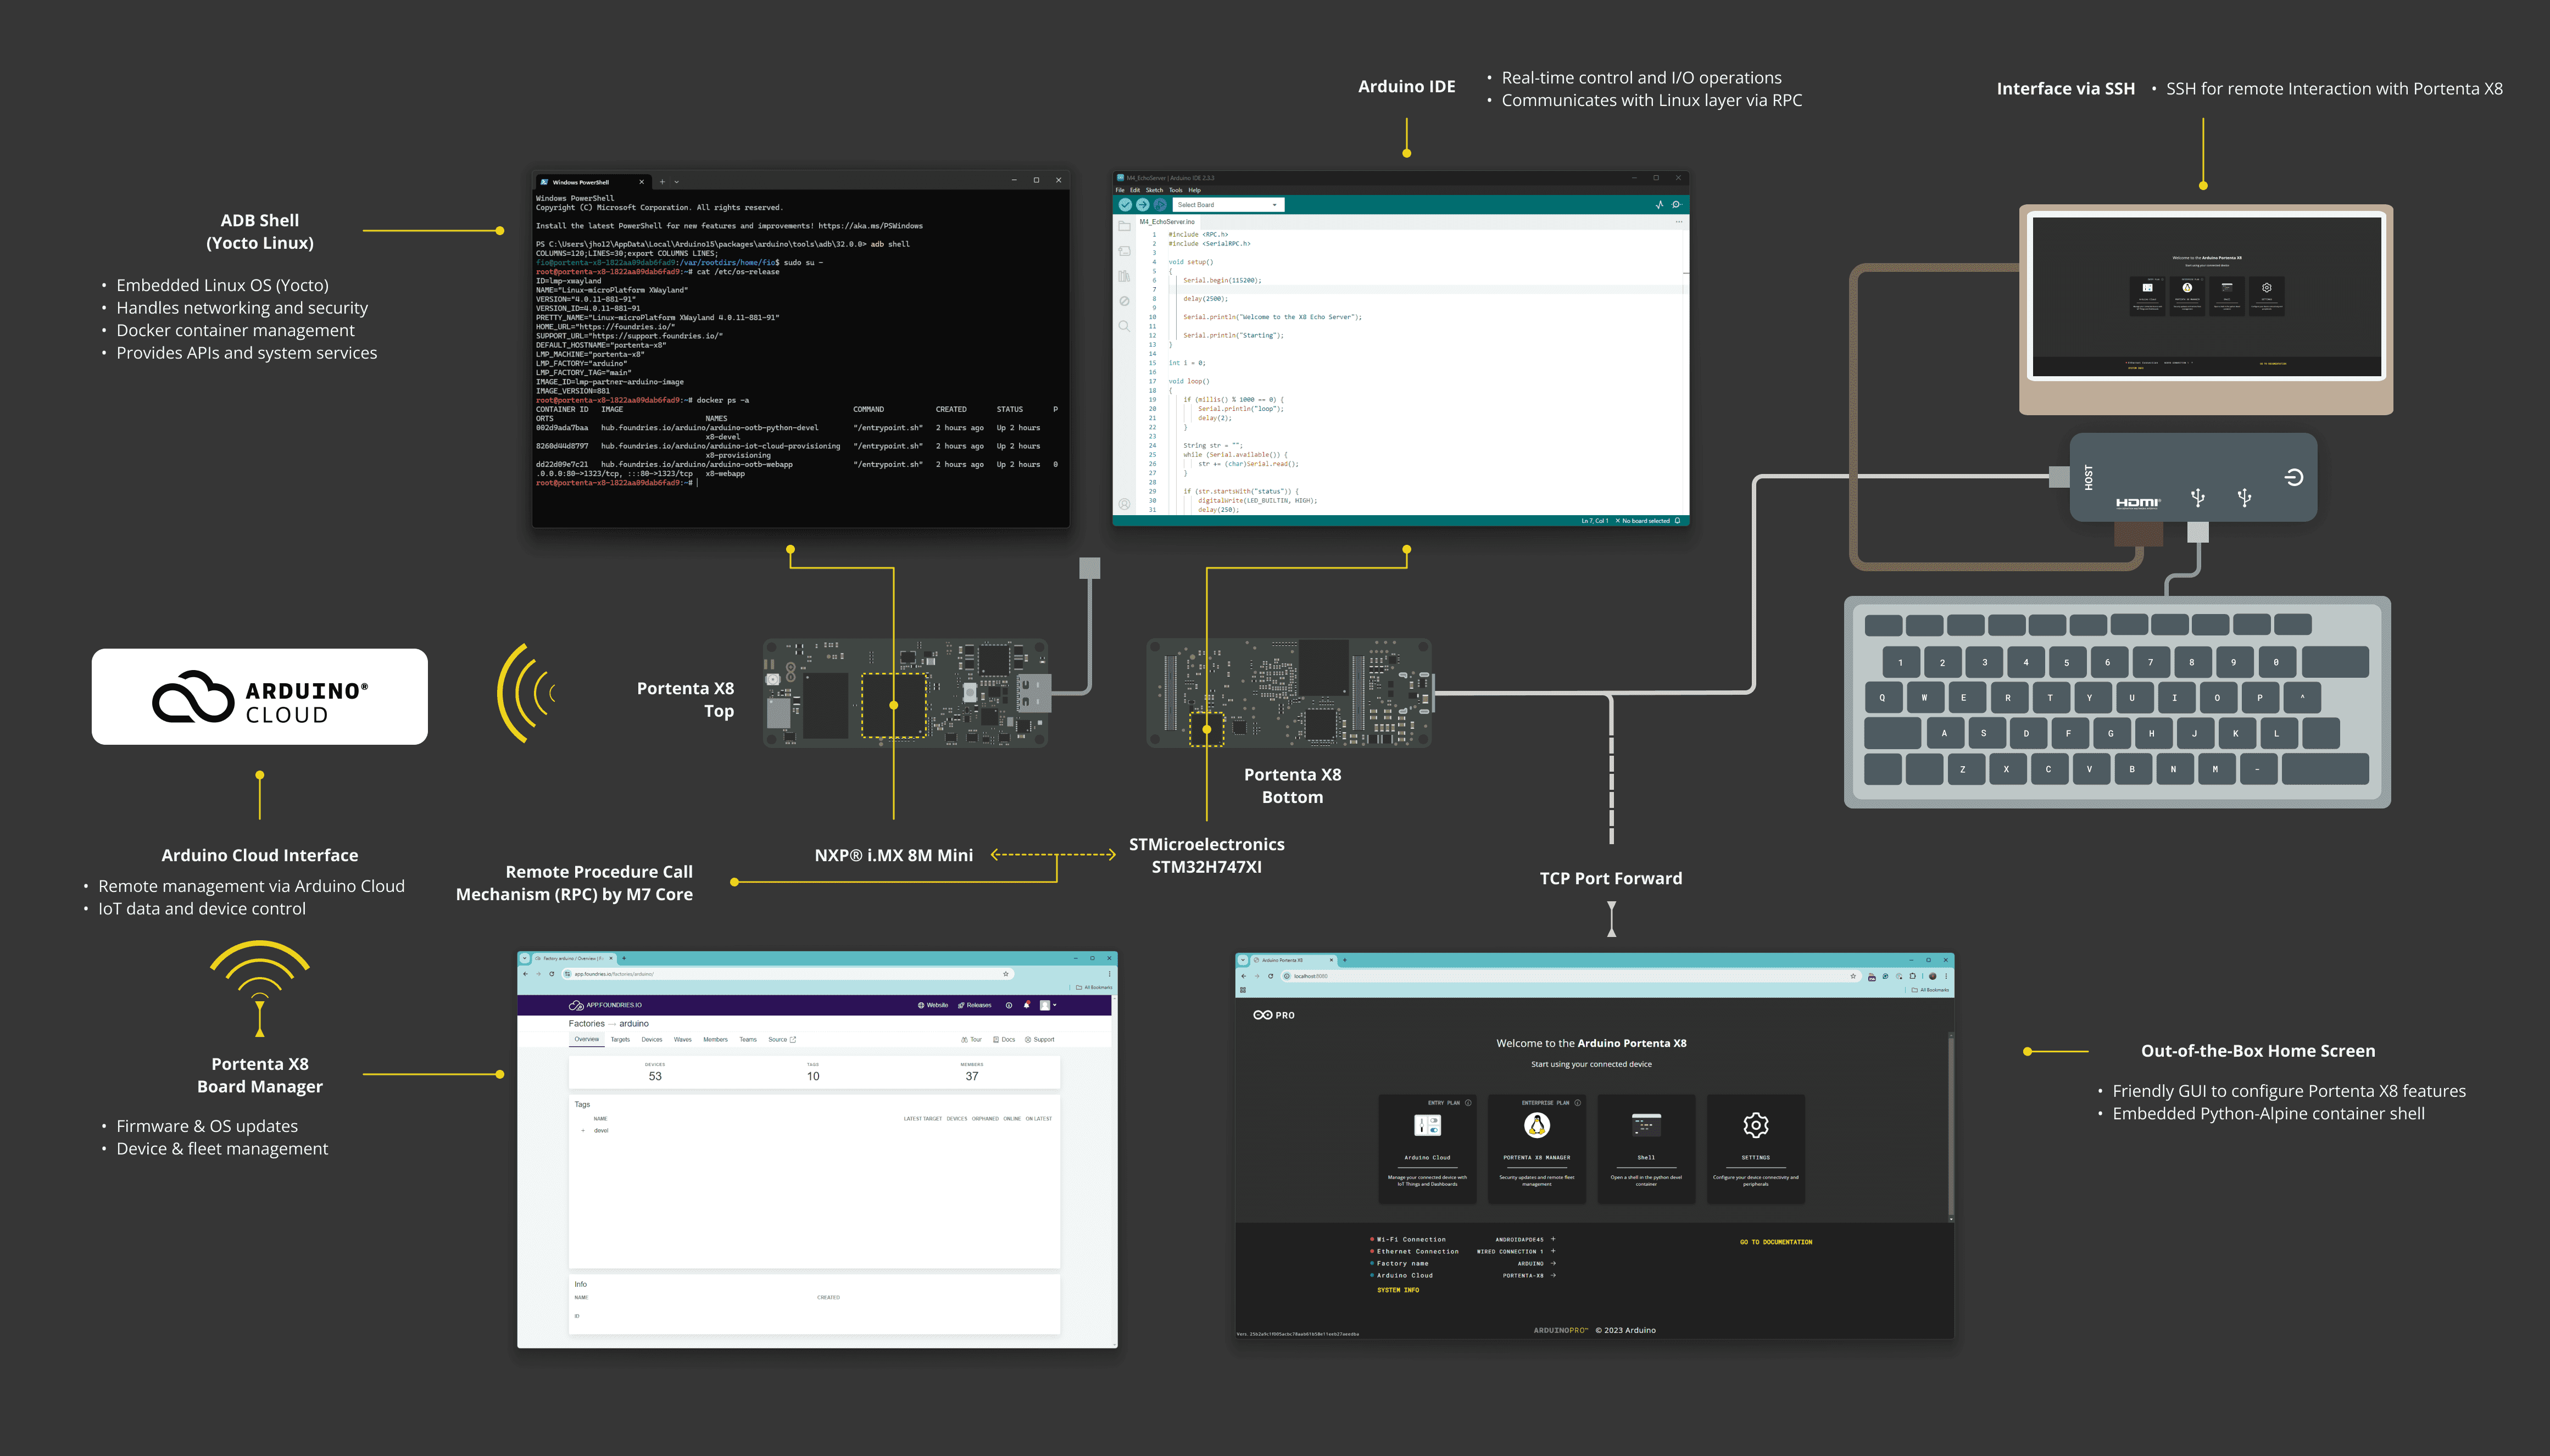Open the Serial Monitor icon in Arduino IDE
Viewport: 2550px width, 1456px height.
pos(1677,205)
